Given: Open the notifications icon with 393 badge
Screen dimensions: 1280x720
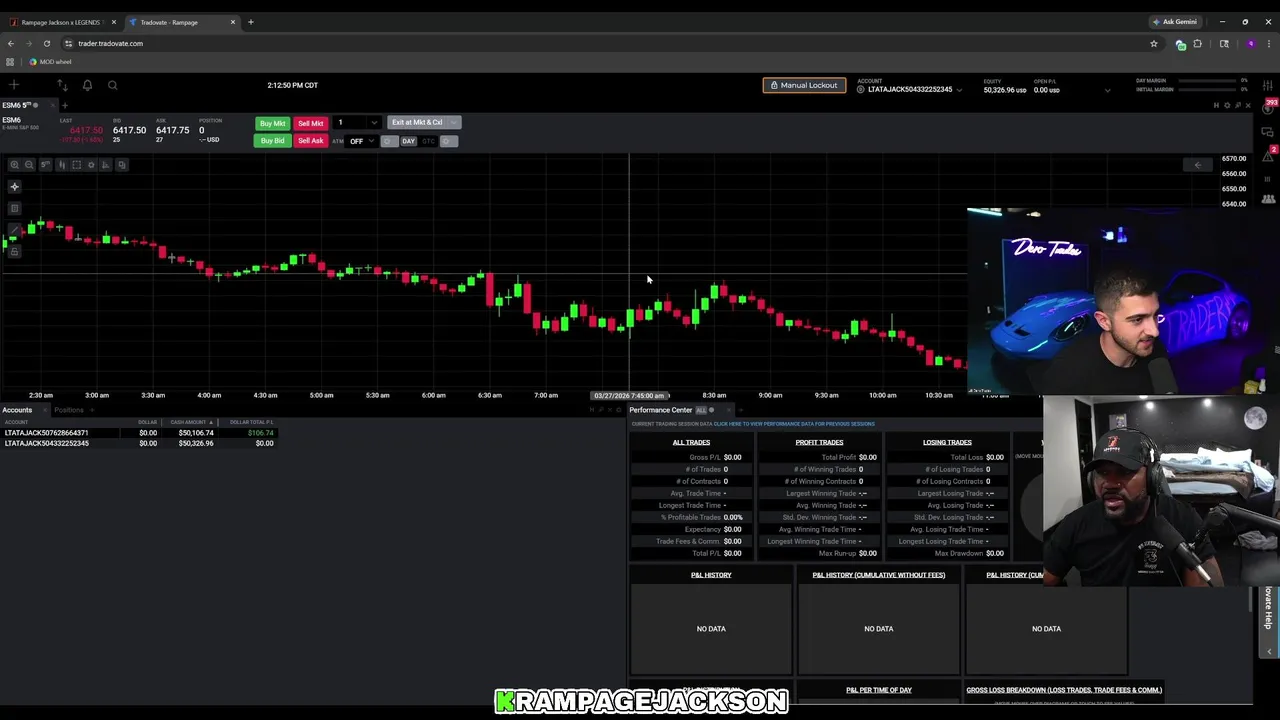Looking at the screenshot, I should (x=1269, y=108).
